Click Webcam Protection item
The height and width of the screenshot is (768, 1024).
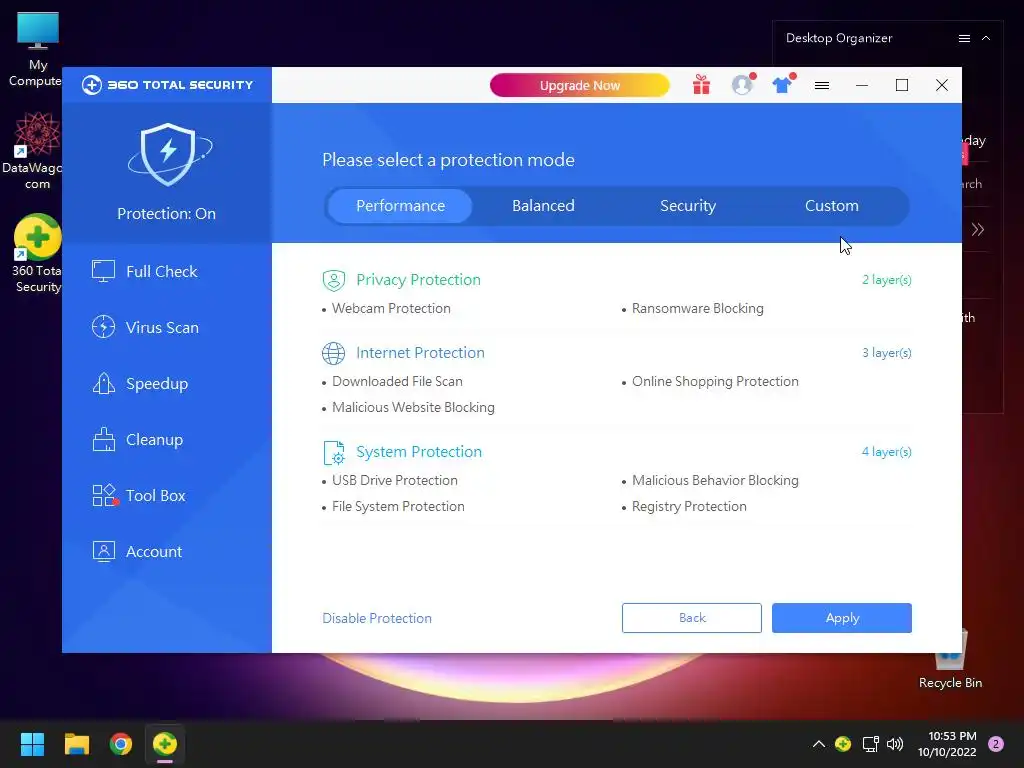tap(391, 308)
